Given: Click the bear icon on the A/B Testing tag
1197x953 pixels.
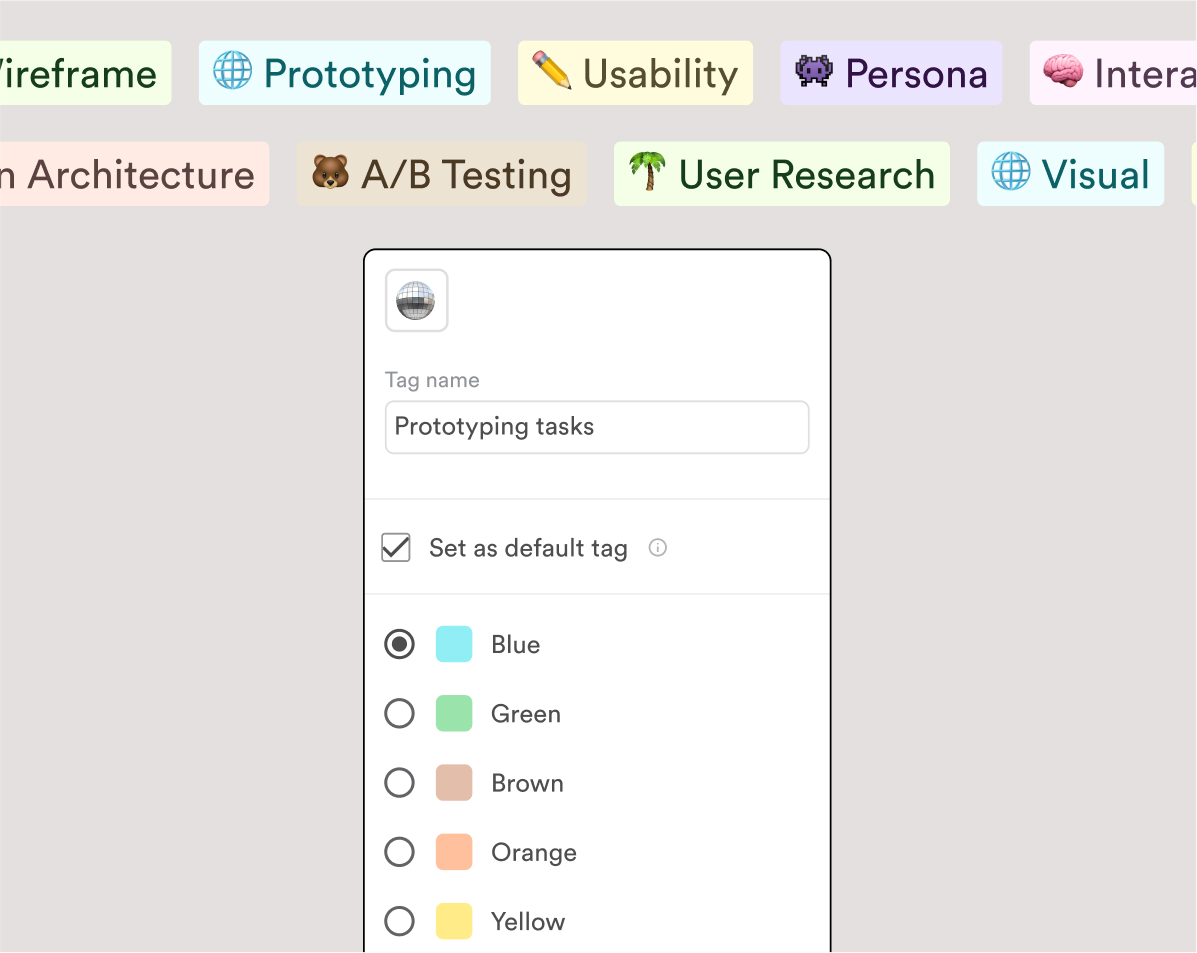Looking at the screenshot, I should pyautogui.click(x=328, y=174).
